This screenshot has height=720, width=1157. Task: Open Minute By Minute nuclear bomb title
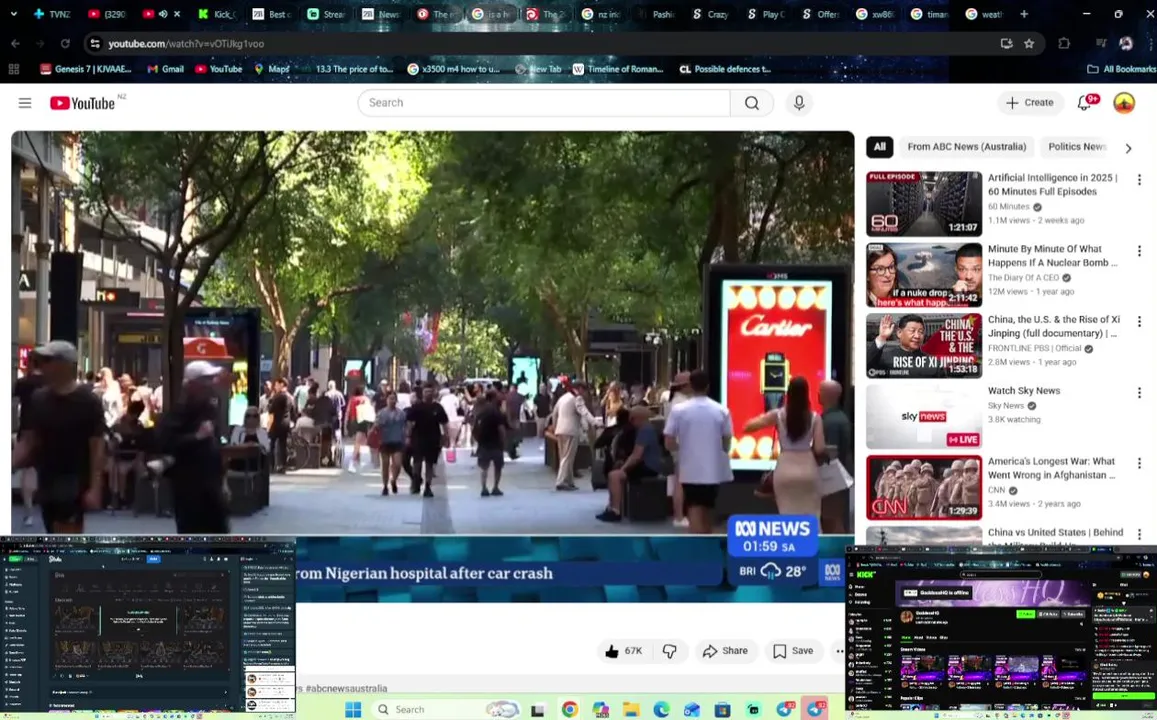pos(1053,256)
